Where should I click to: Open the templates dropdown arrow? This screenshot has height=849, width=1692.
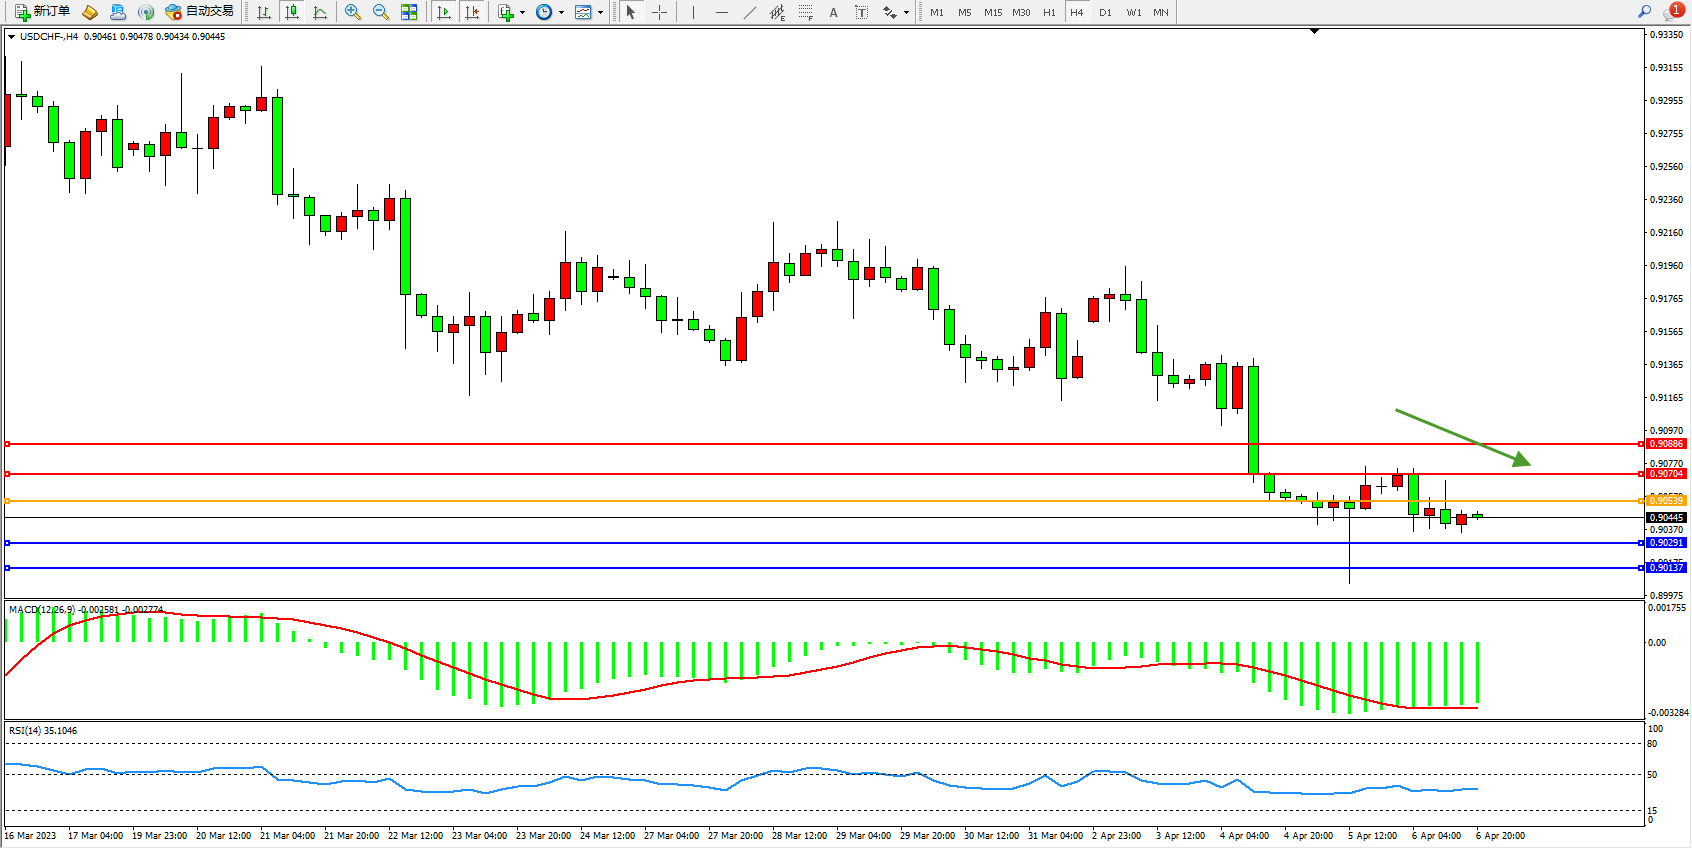tap(600, 13)
